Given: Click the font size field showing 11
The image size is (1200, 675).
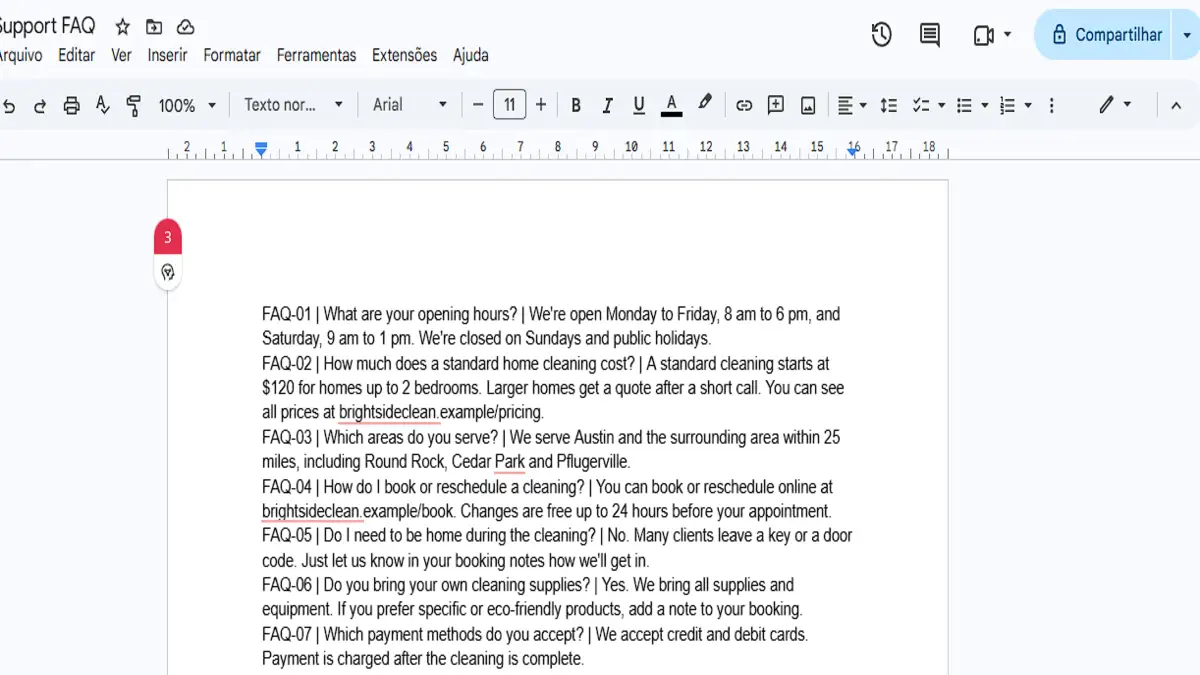Looking at the screenshot, I should pos(510,105).
